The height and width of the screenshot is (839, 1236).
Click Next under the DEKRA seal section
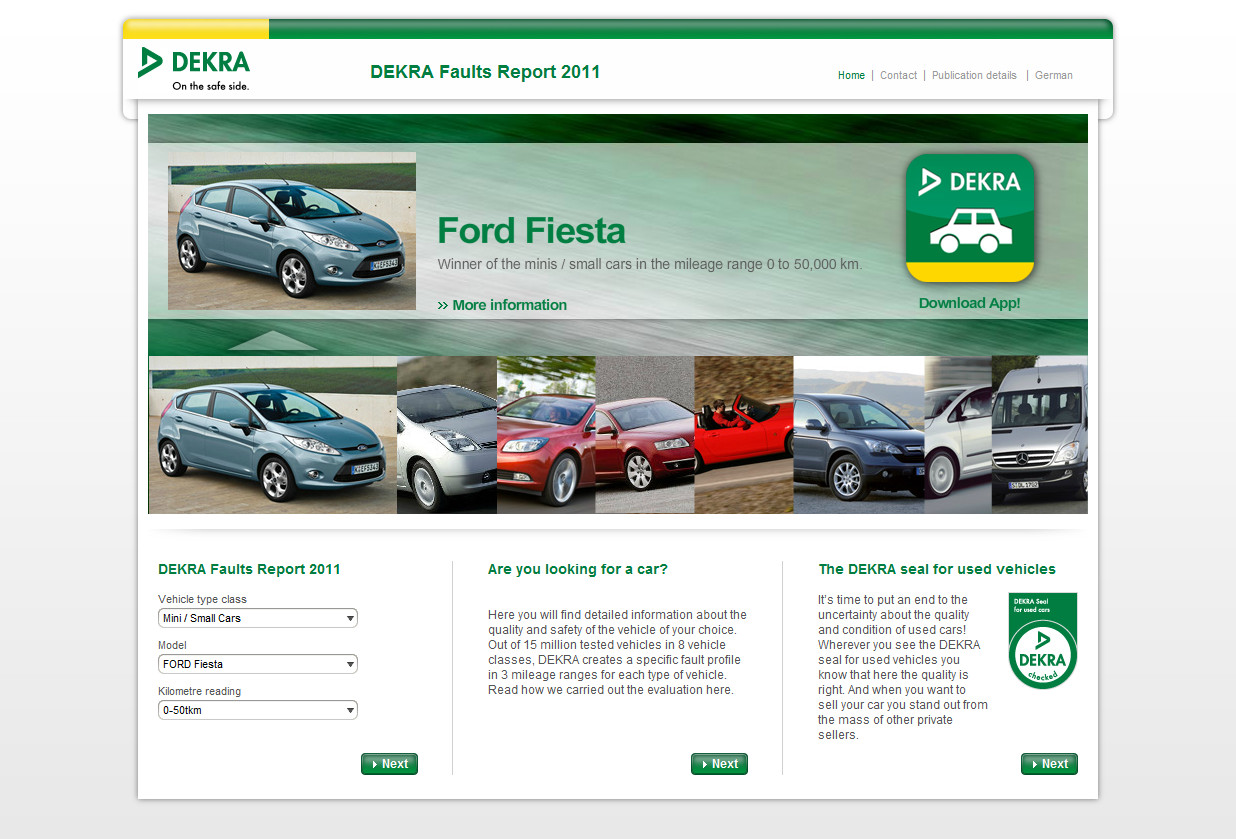(1049, 764)
